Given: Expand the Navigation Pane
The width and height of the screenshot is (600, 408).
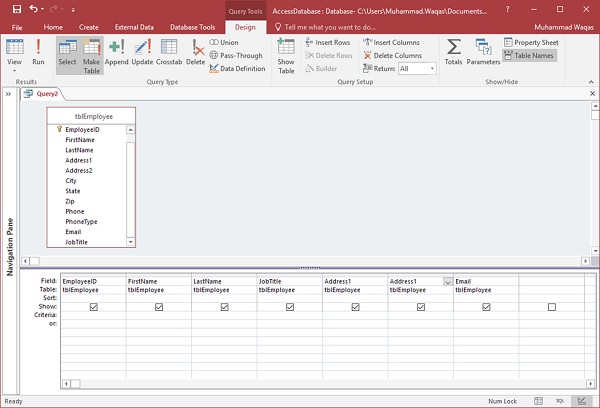Looking at the screenshot, I should point(8,93).
